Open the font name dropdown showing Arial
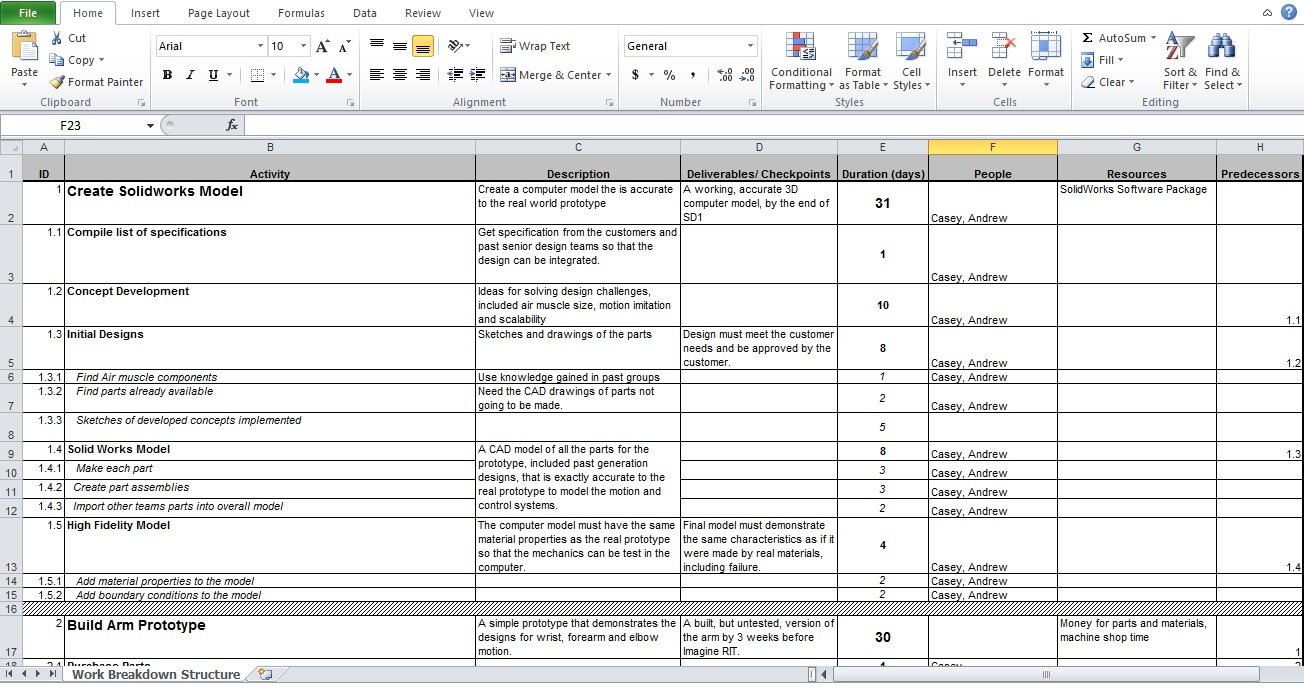 point(260,46)
